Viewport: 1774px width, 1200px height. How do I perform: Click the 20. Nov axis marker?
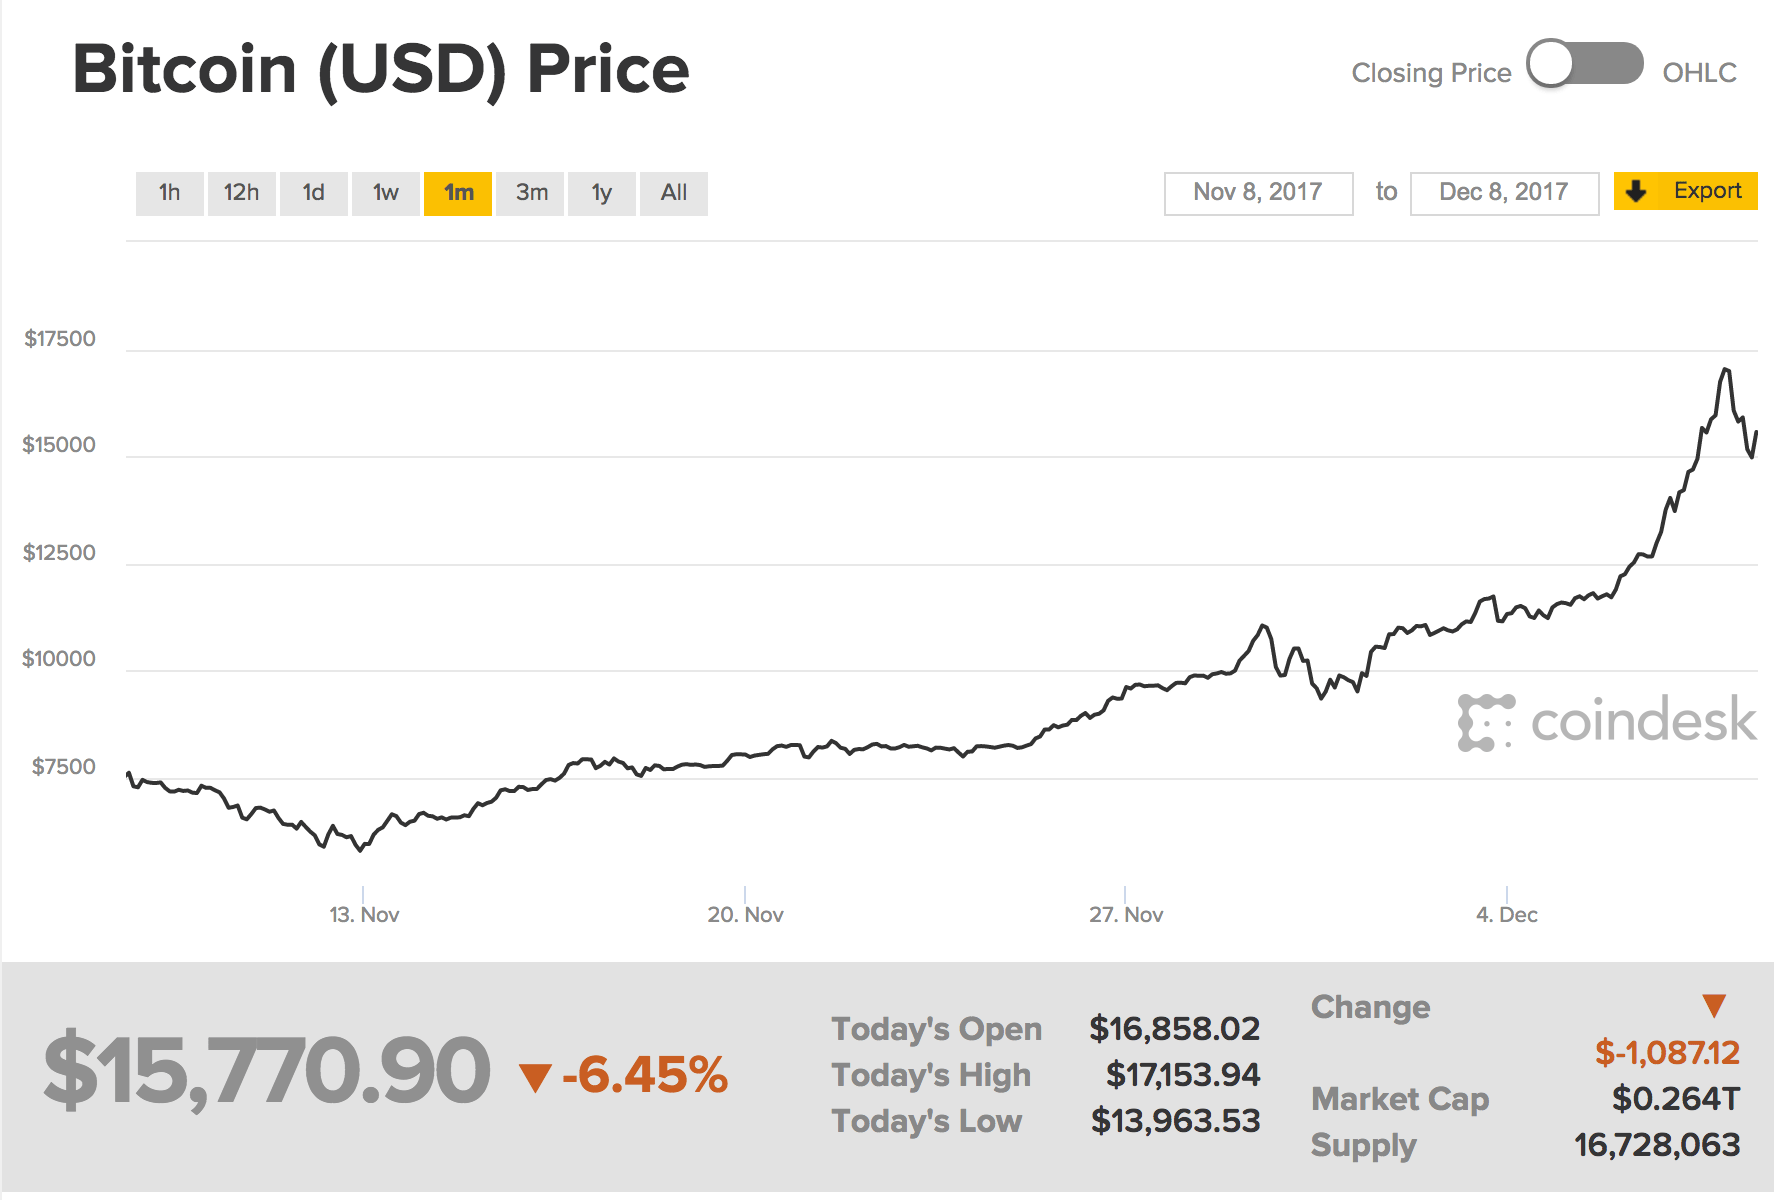(745, 914)
